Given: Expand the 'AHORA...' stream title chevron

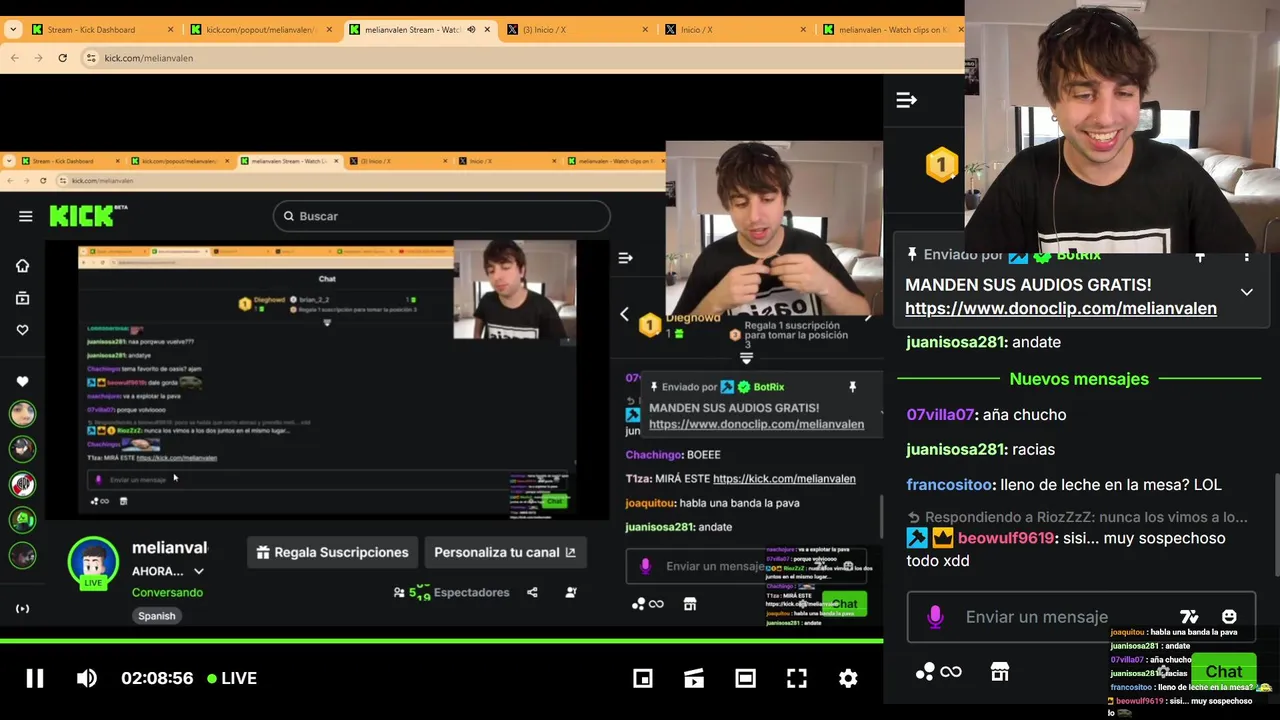Looking at the screenshot, I should pos(199,571).
